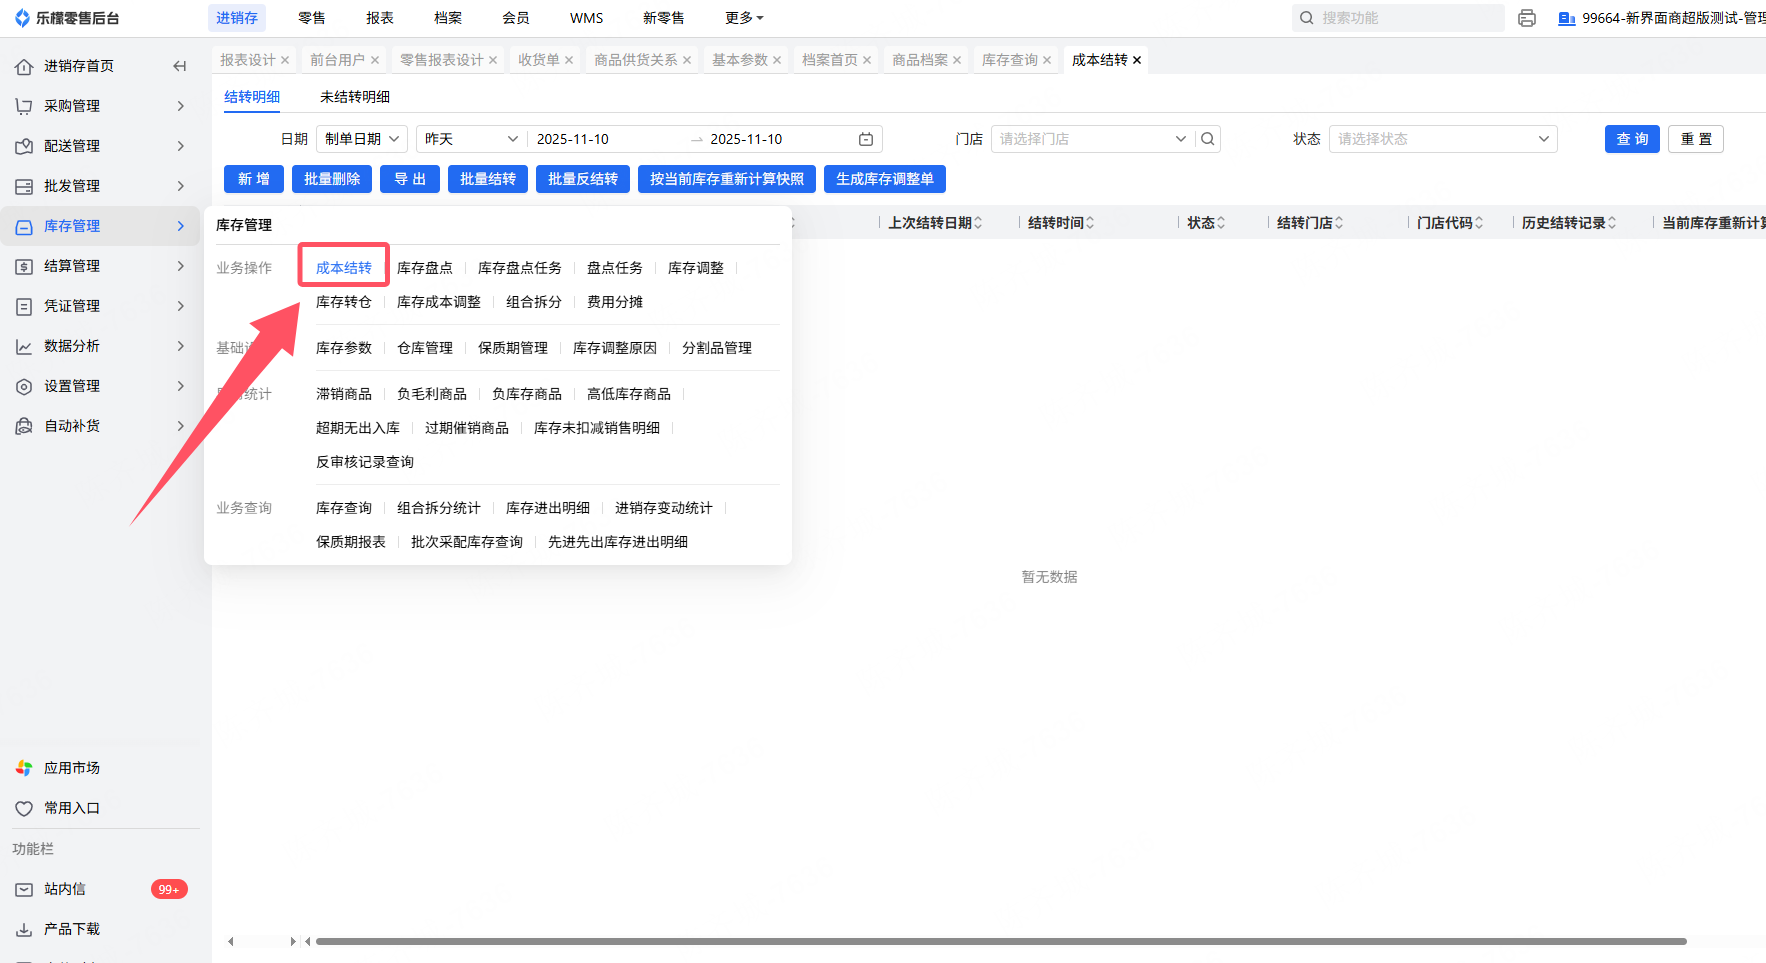Screen dimensions: 1766x963
Task: Switch to the 商品档案 page tab
Action: pyautogui.click(x=920, y=60)
